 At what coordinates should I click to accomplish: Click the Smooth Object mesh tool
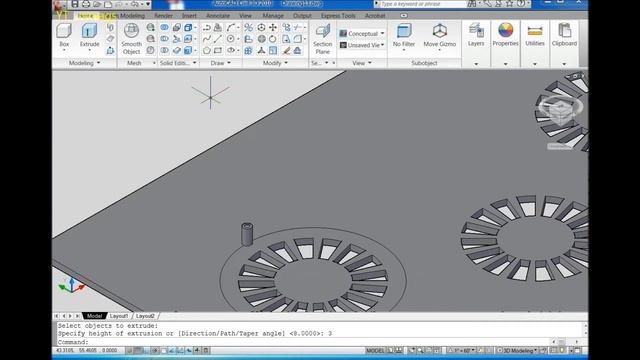click(131, 39)
